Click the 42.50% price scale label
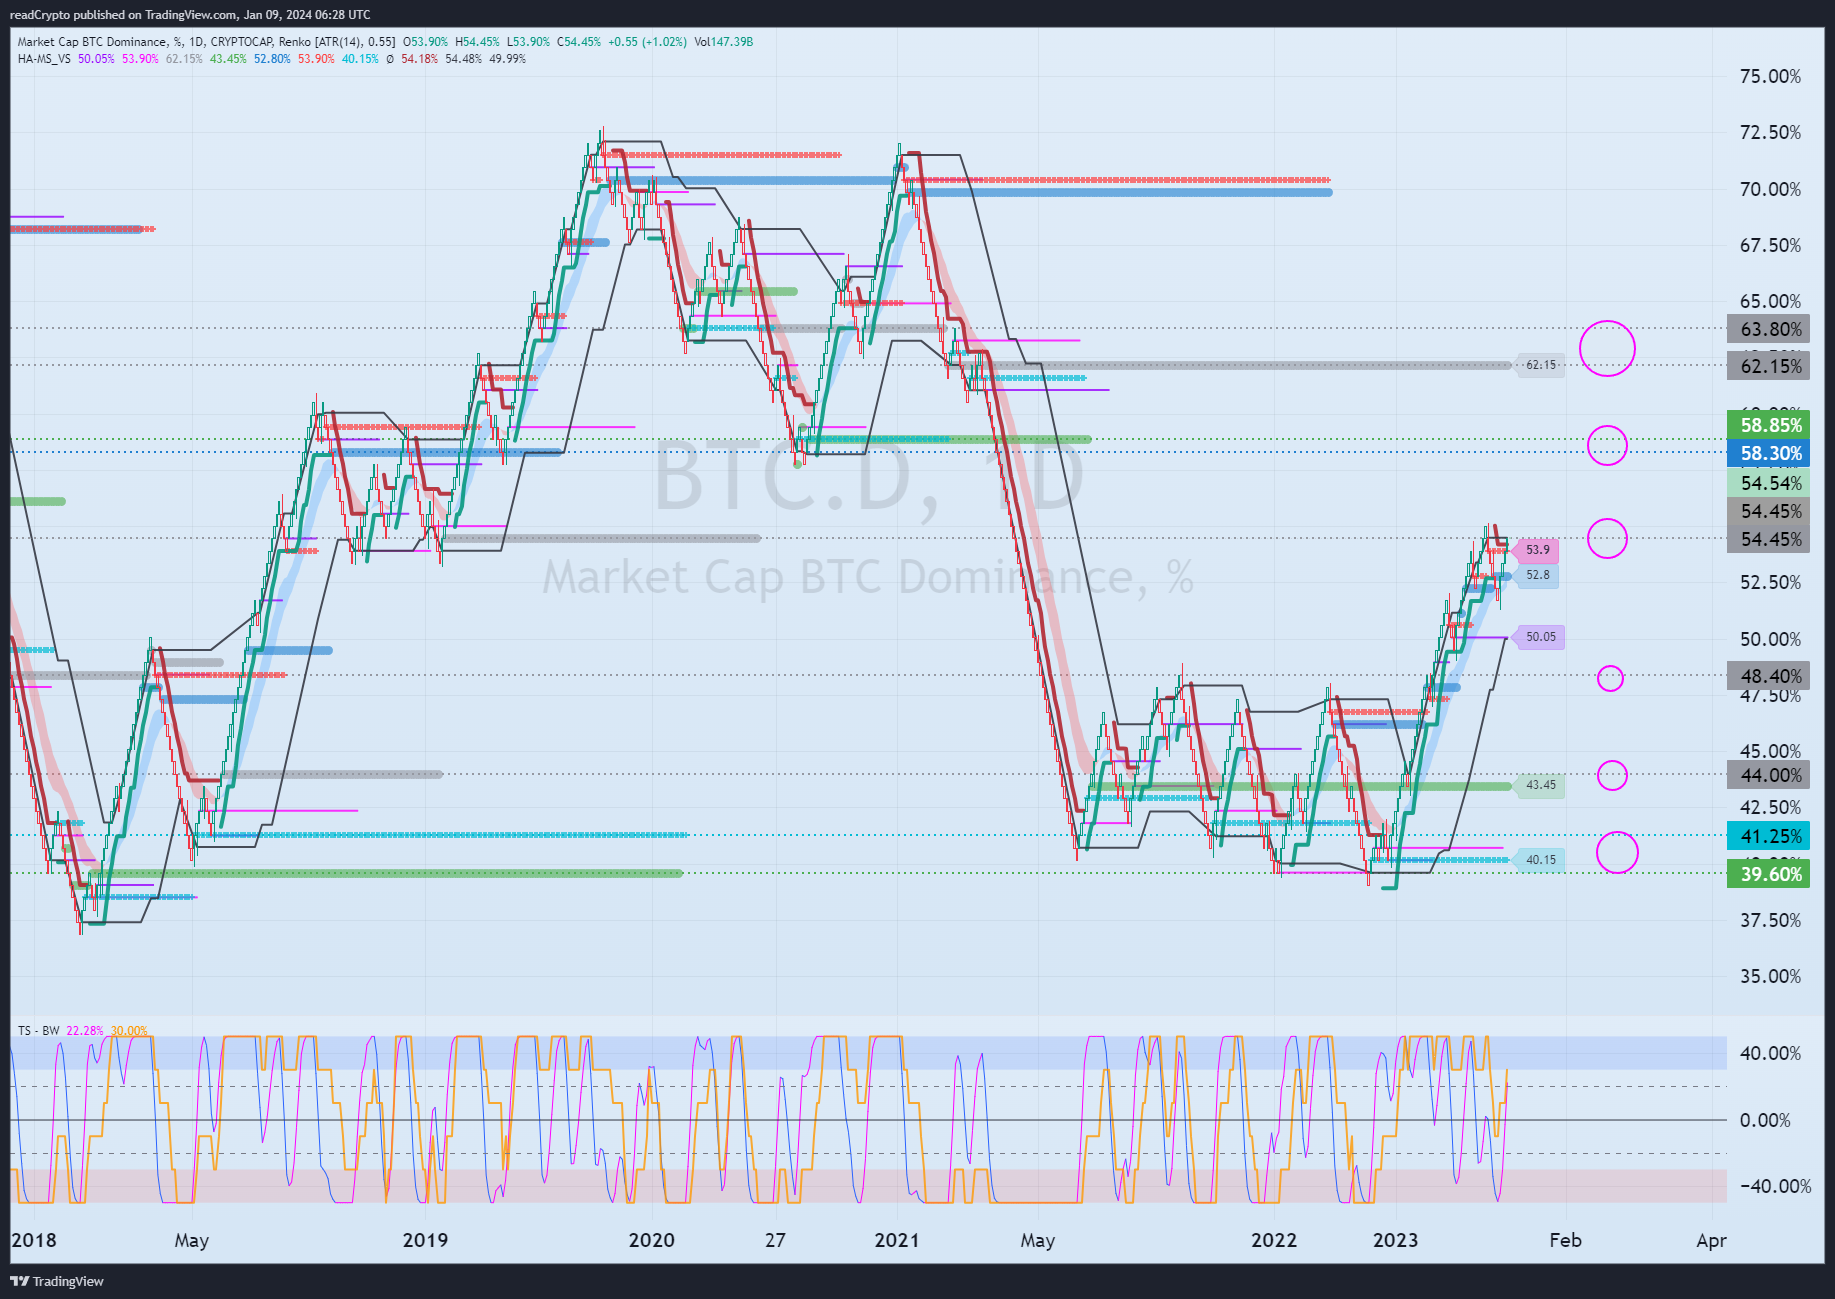The height and width of the screenshot is (1299, 1835). 1770,808
